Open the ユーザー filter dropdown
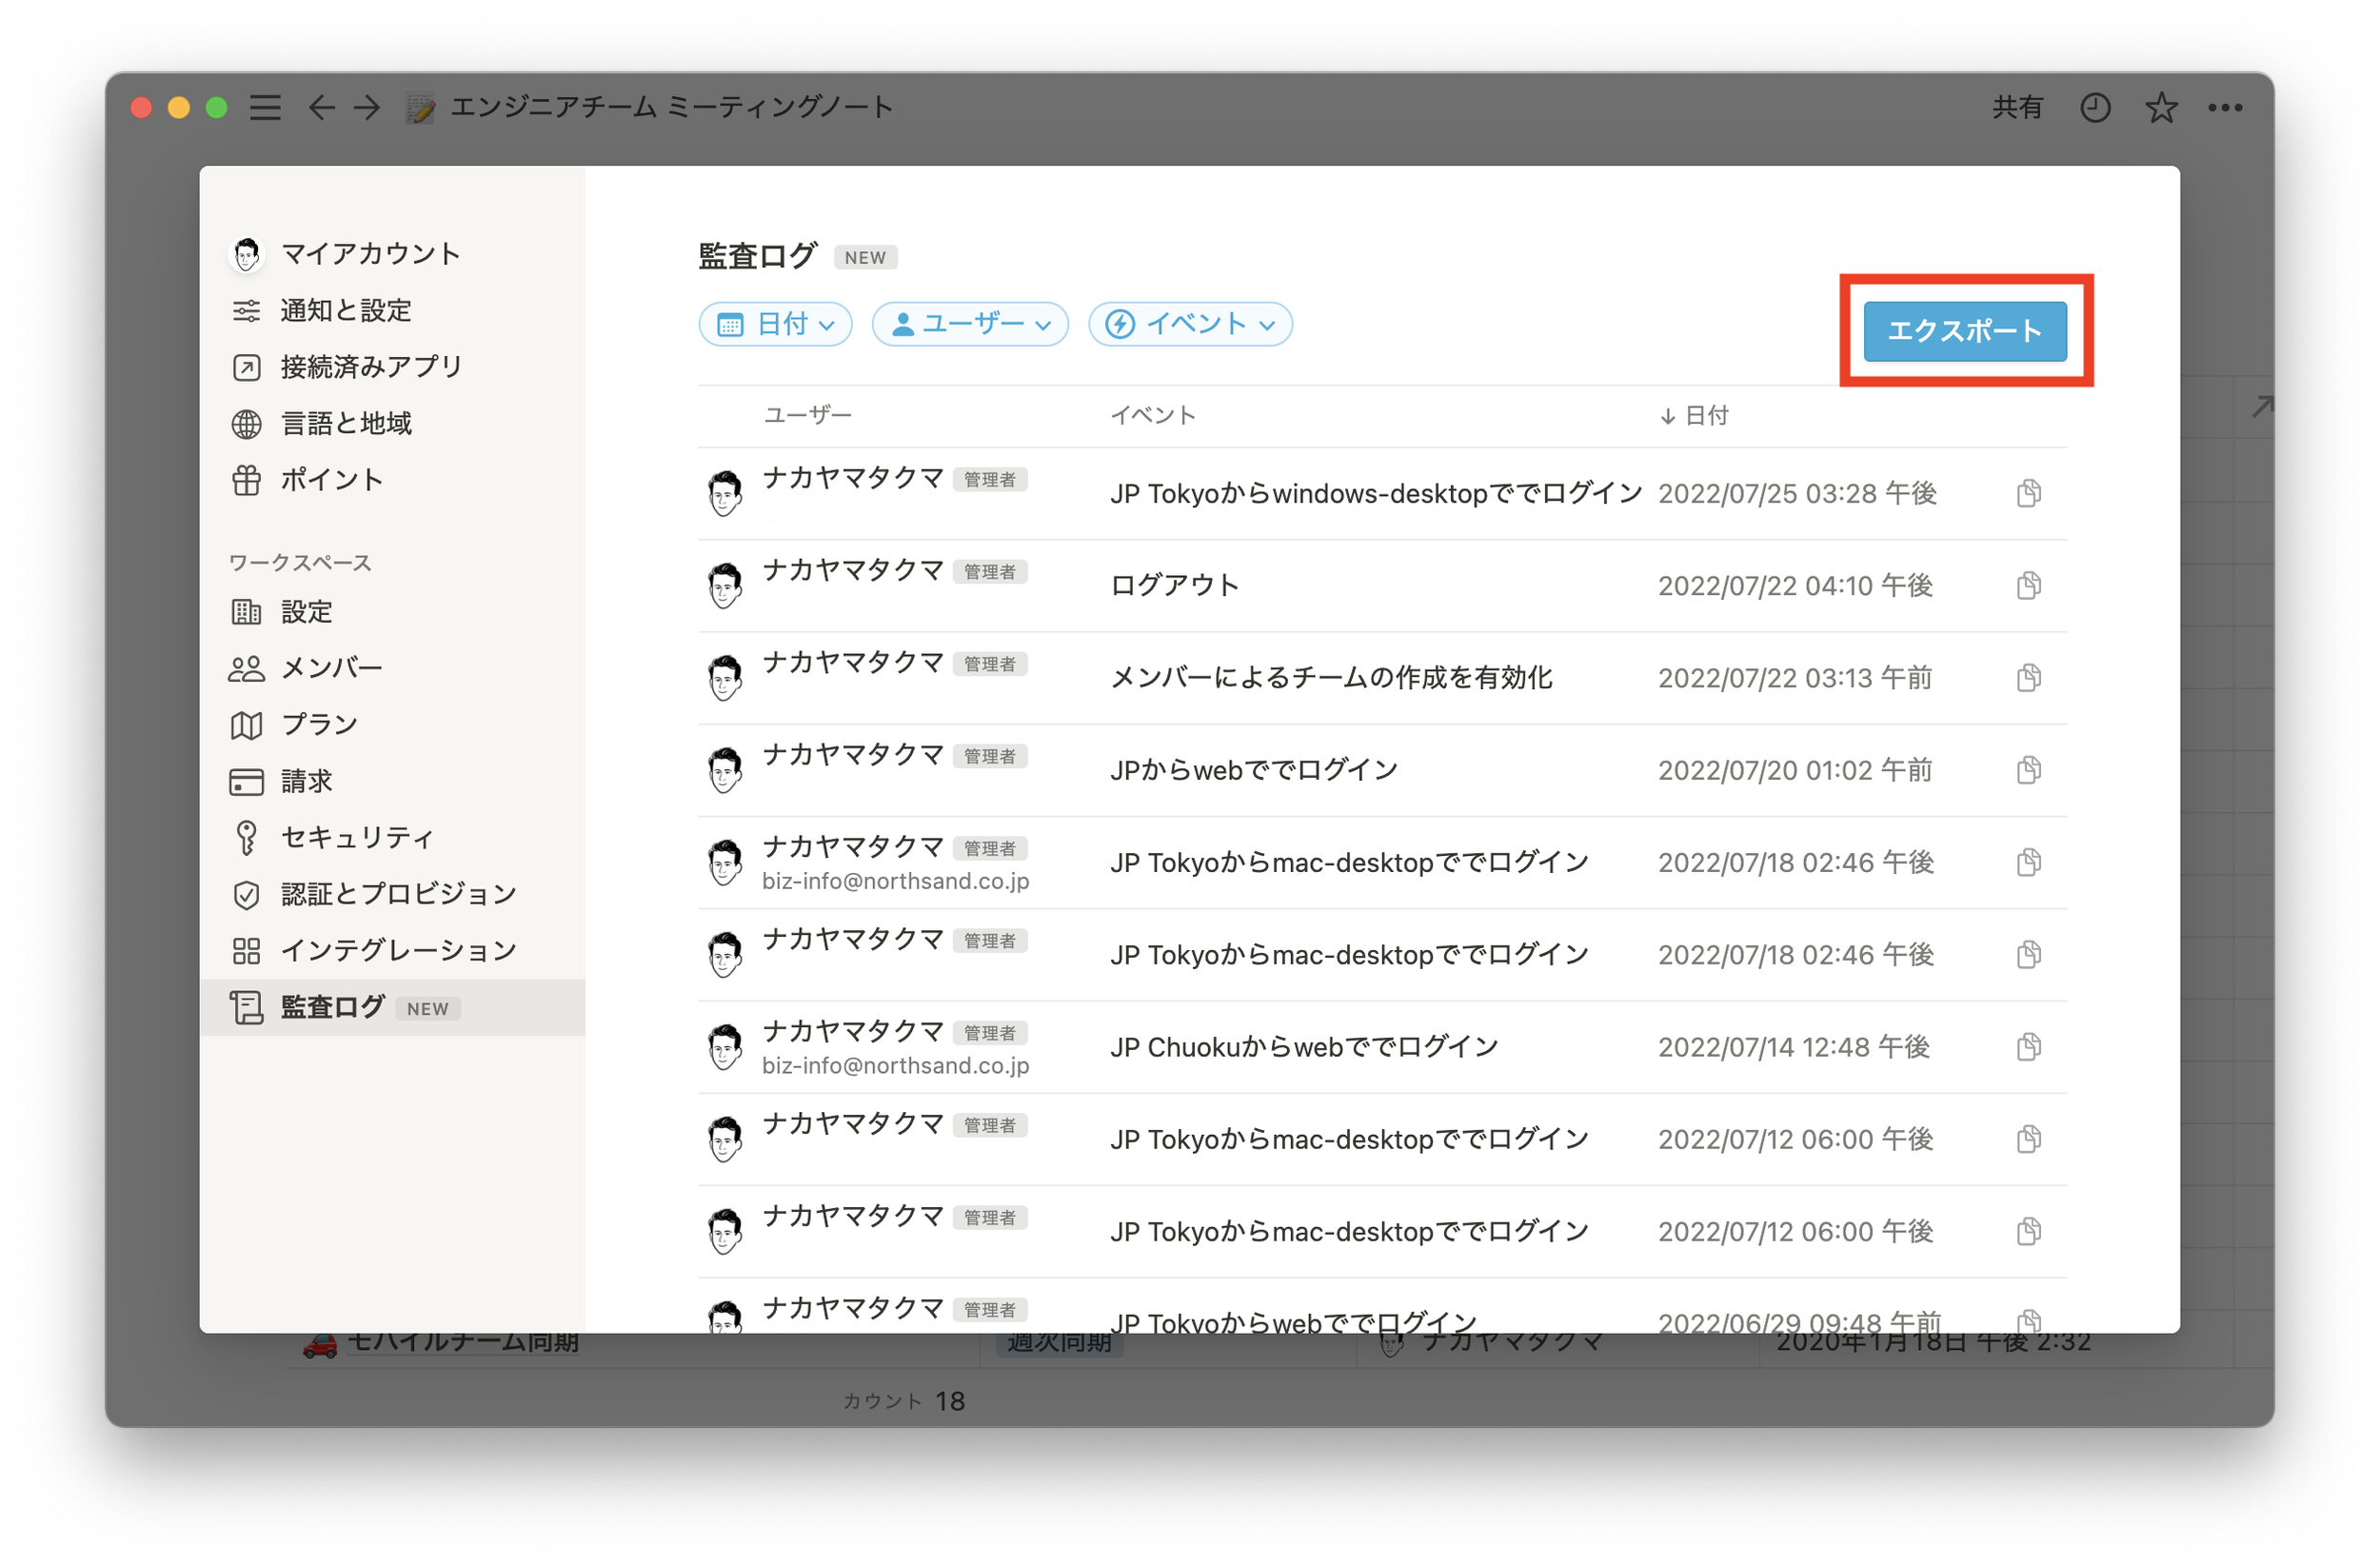This screenshot has height=1567, width=2380. coord(970,324)
